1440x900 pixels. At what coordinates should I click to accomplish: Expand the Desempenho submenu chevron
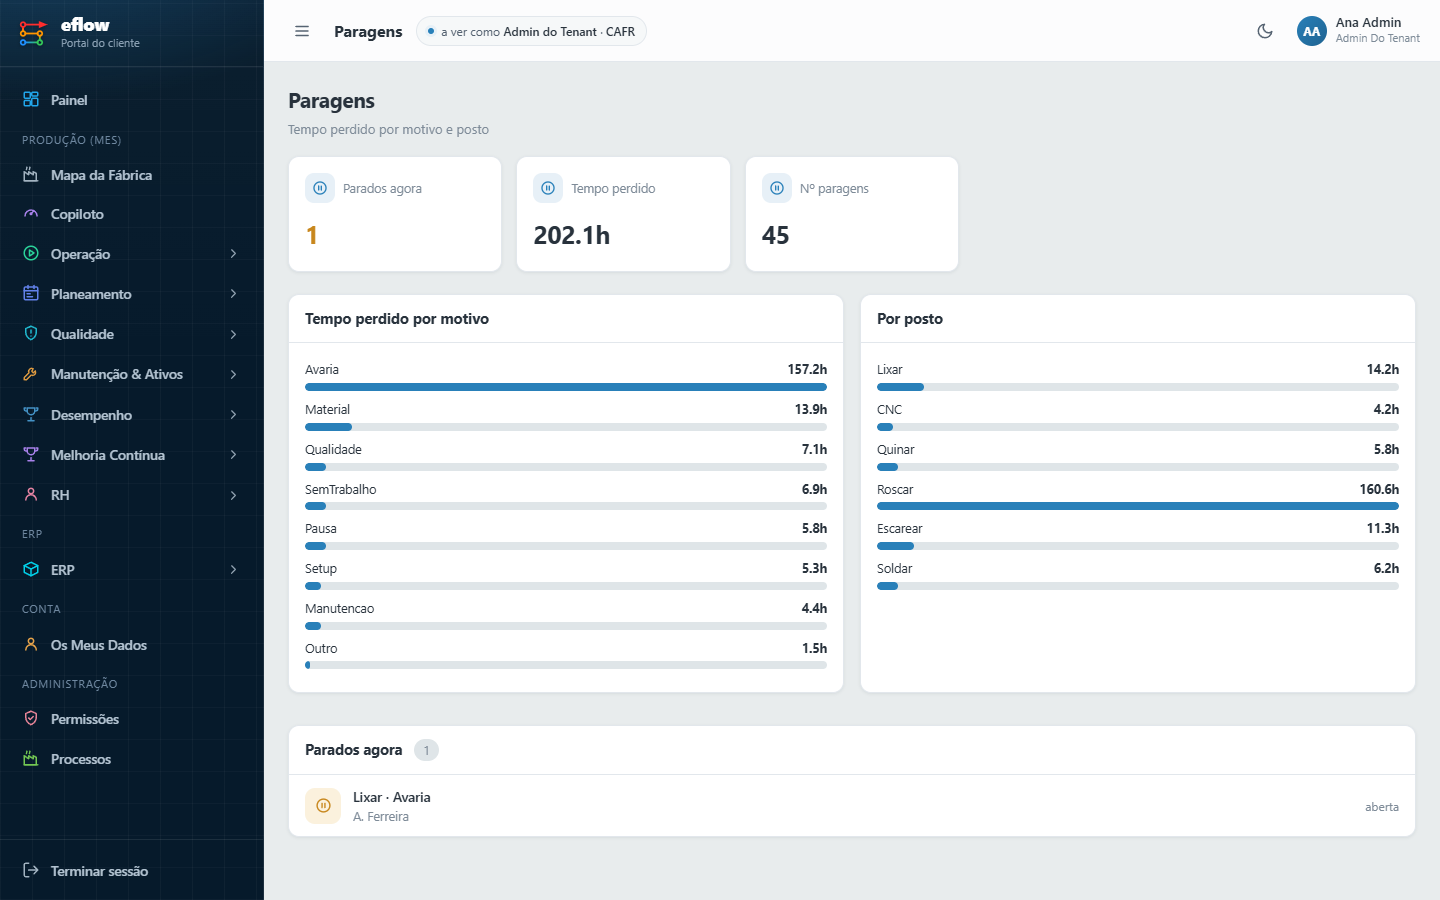tap(233, 415)
